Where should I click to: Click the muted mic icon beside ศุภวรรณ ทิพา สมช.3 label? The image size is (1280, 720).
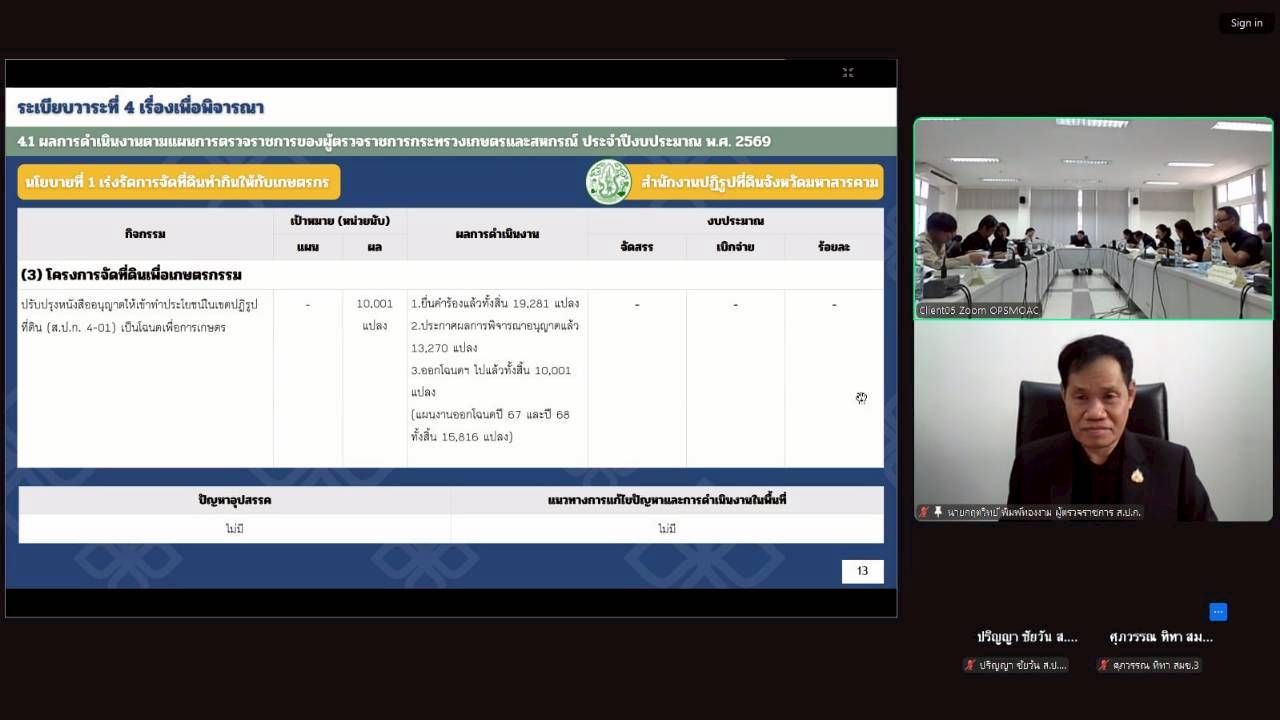(1101, 665)
